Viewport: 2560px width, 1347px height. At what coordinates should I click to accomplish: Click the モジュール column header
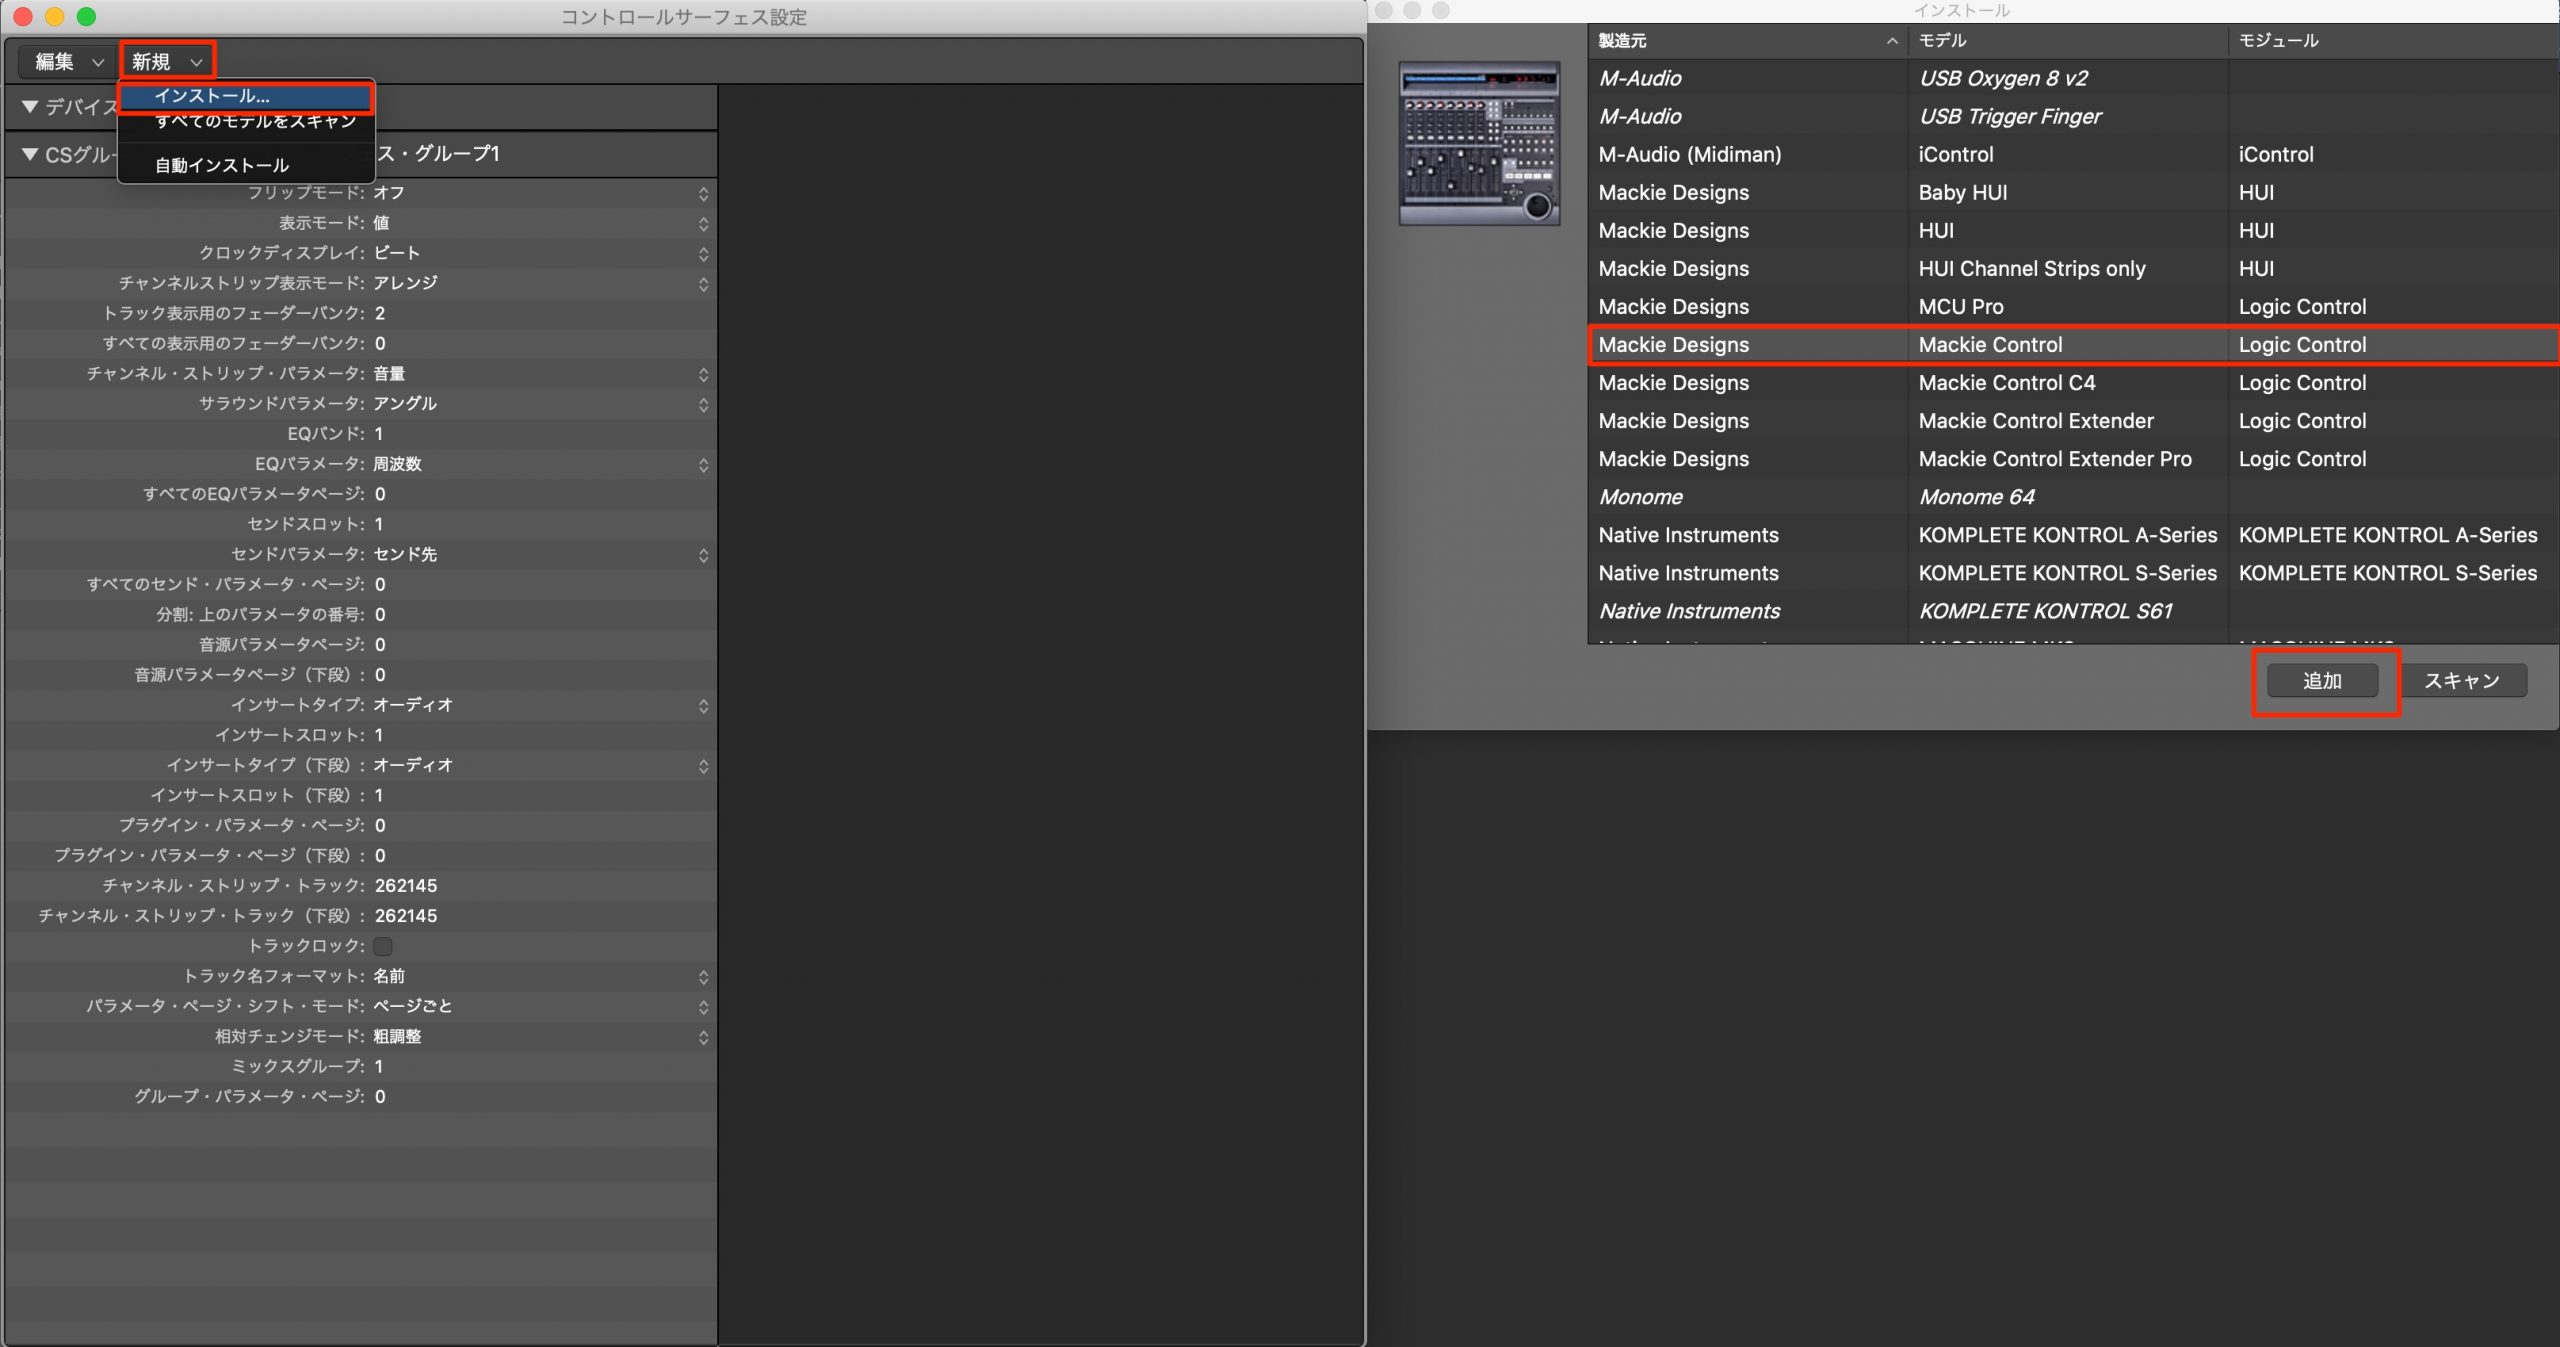(x=2394, y=41)
